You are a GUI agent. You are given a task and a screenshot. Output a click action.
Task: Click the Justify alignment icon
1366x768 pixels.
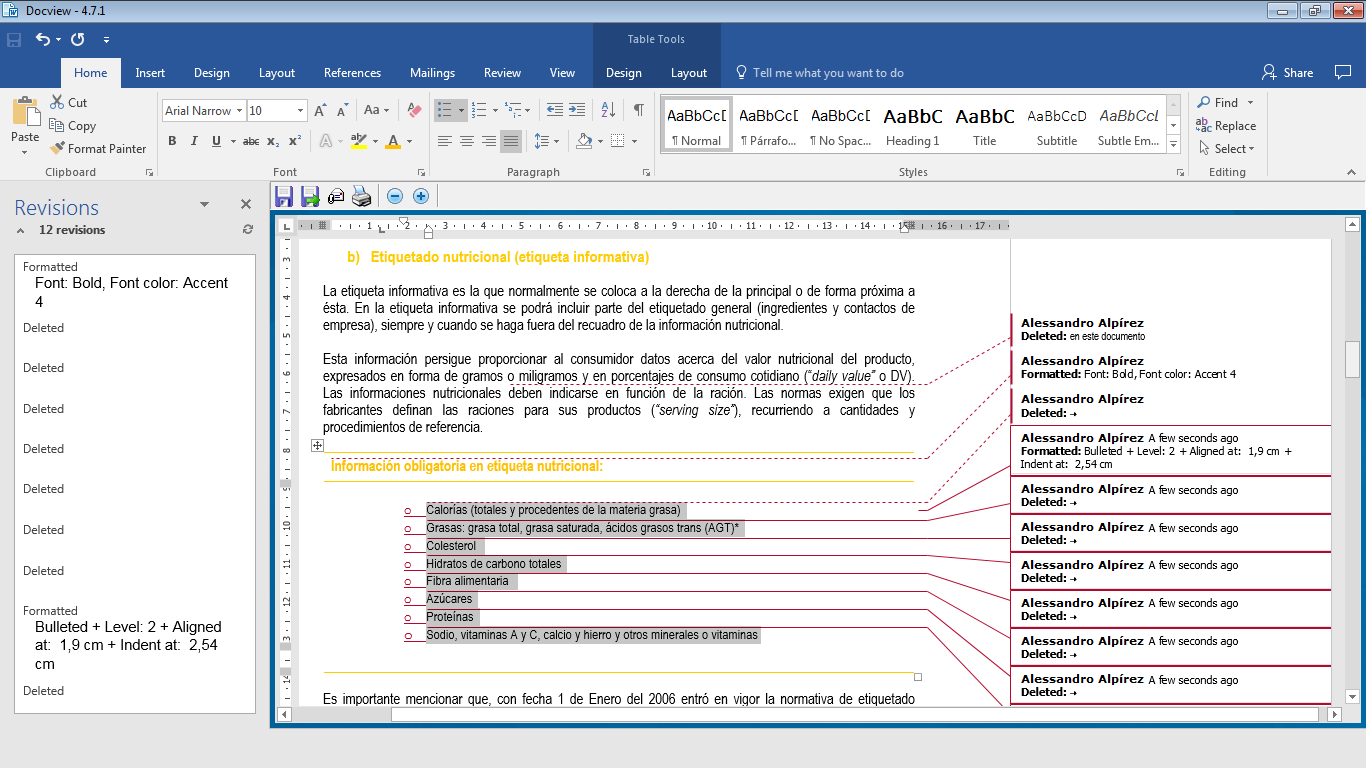pos(511,141)
